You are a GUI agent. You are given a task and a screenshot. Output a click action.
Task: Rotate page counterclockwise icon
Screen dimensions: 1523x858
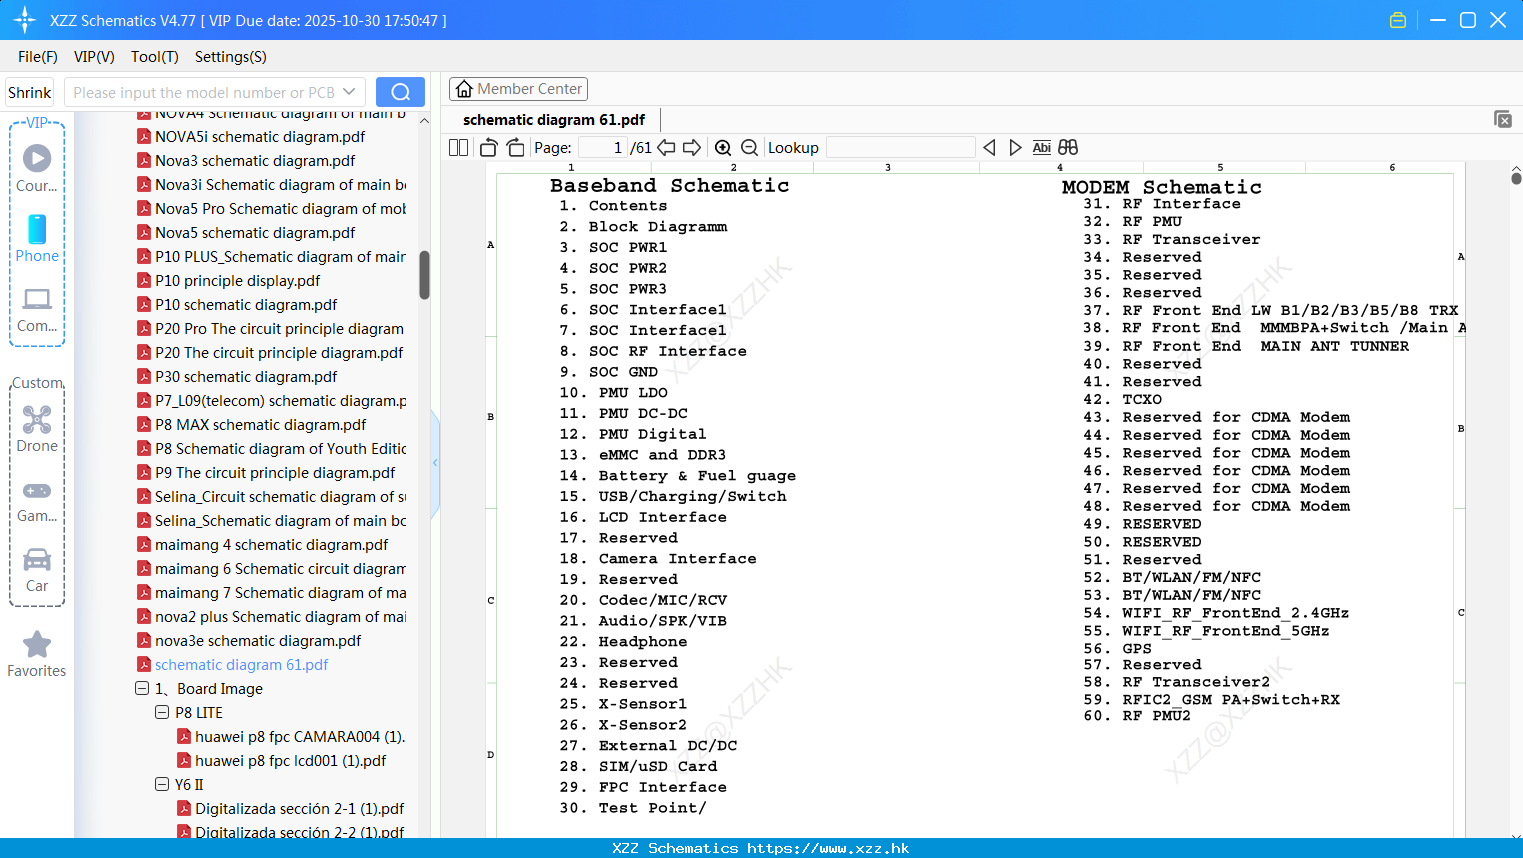point(488,147)
